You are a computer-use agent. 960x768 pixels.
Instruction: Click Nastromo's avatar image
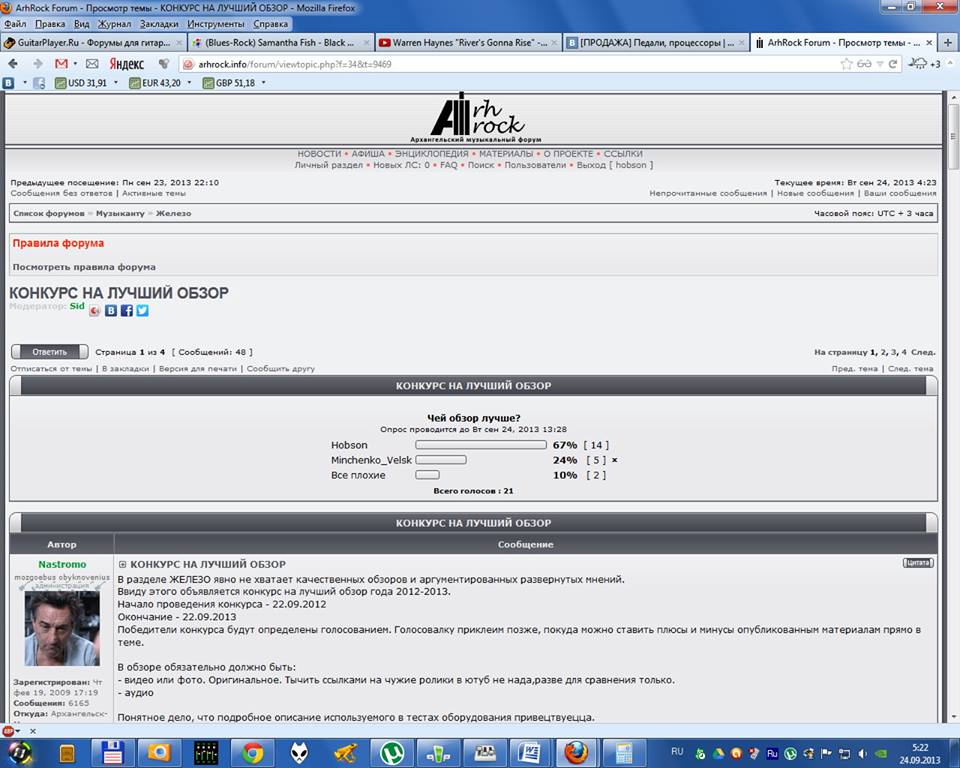(x=62, y=628)
